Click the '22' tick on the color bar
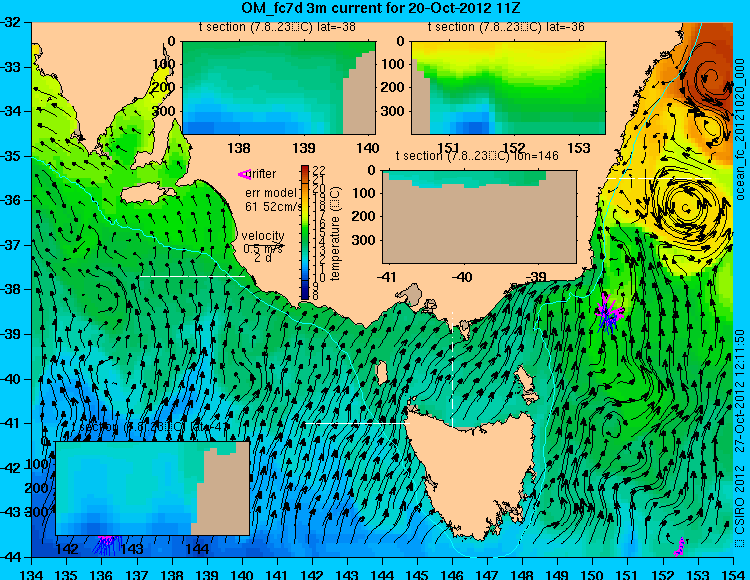This screenshot has height=580, width=750. click(x=319, y=170)
